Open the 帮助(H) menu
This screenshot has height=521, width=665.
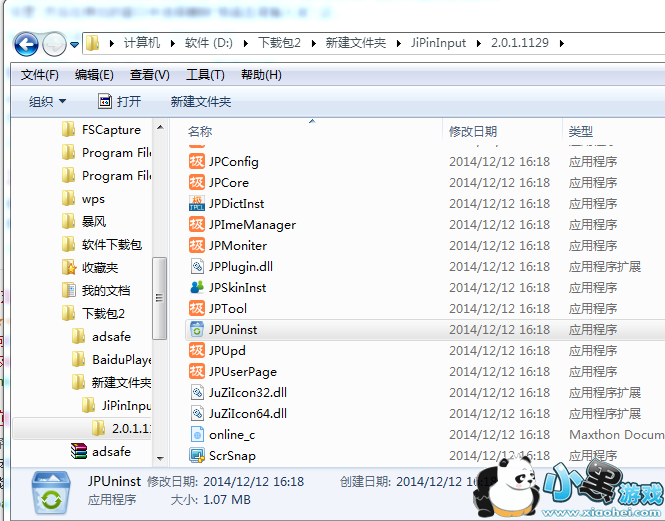(x=261, y=75)
